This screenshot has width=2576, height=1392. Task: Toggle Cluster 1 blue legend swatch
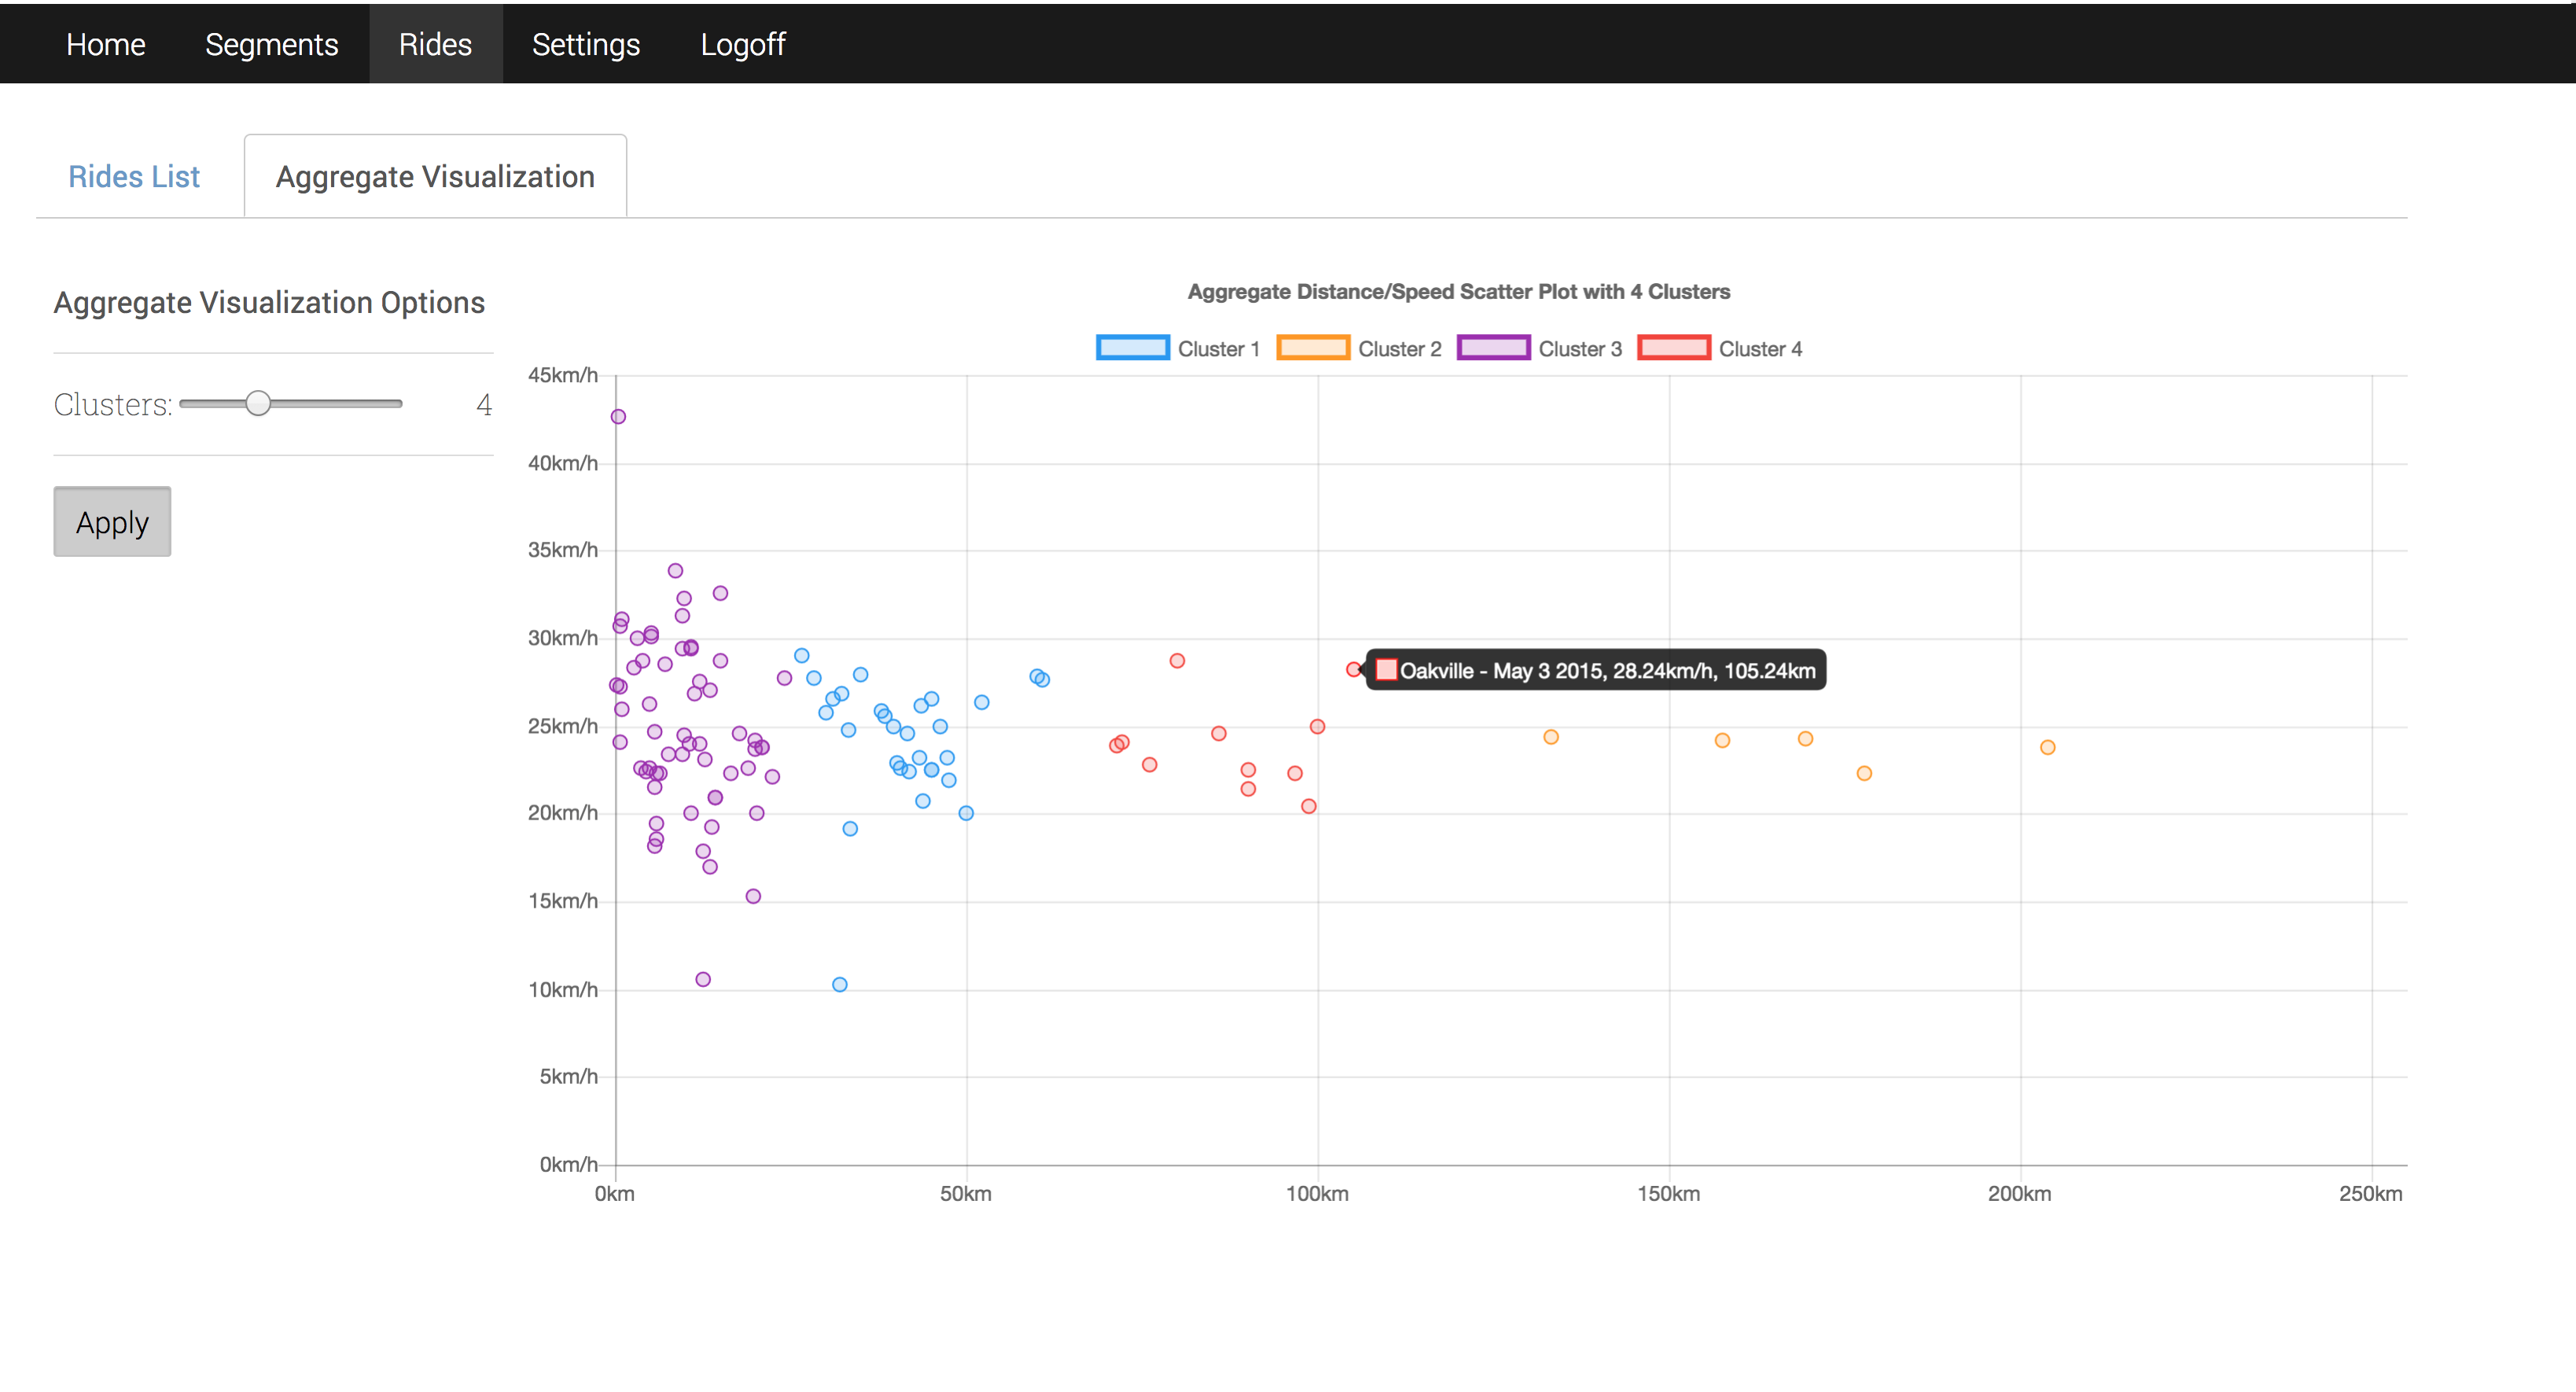tap(1132, 348)
